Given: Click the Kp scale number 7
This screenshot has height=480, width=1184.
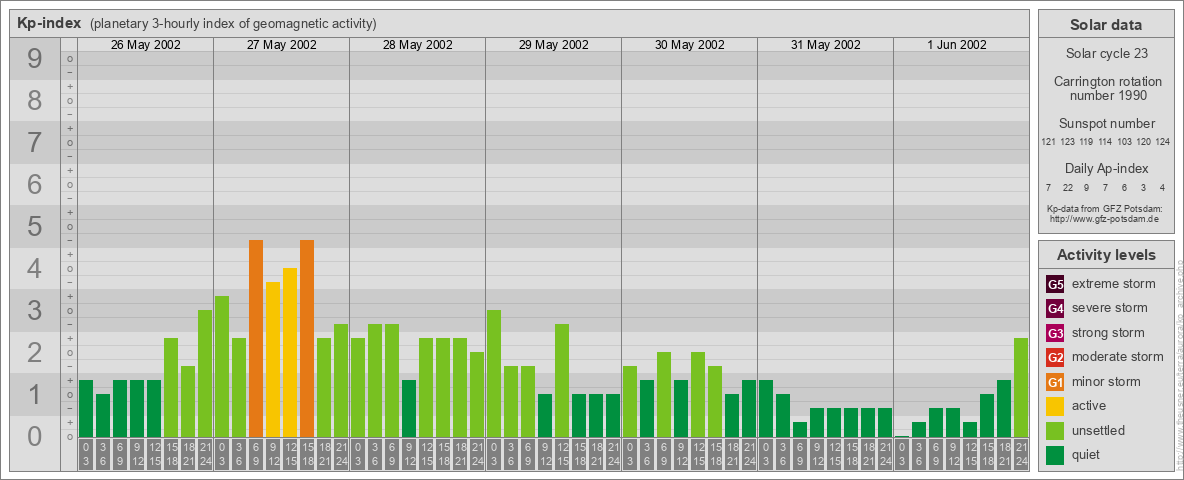Looking at the screenshot, I should pos(35,143).
